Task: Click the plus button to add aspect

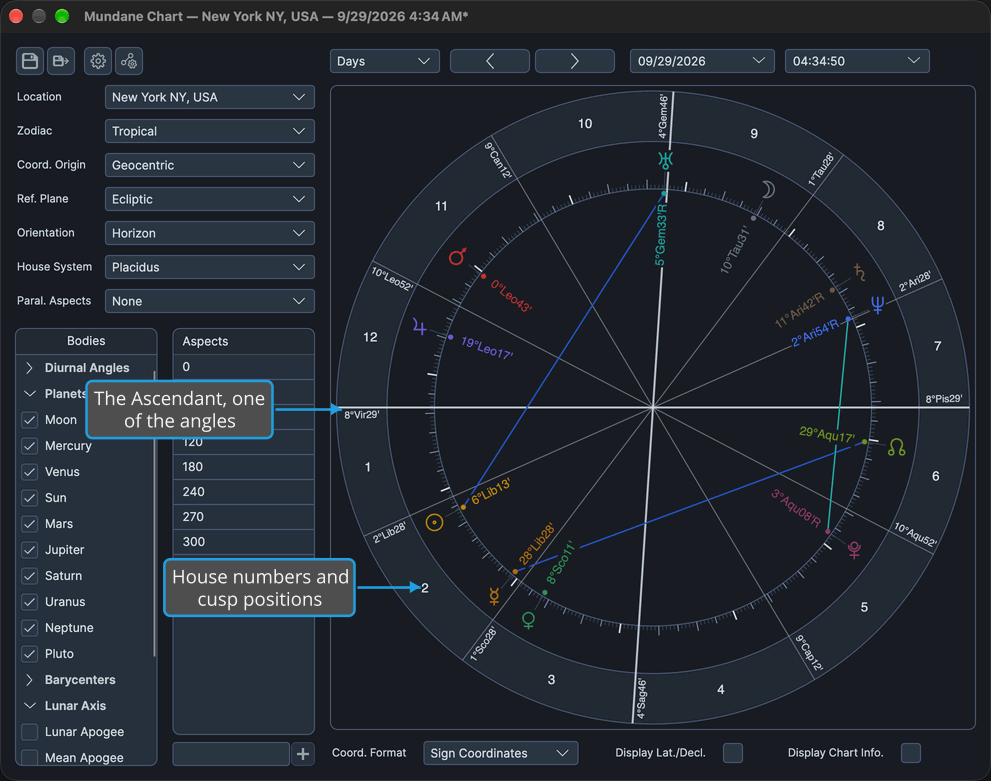Action: pyautogui.click(x=303, y=754)
